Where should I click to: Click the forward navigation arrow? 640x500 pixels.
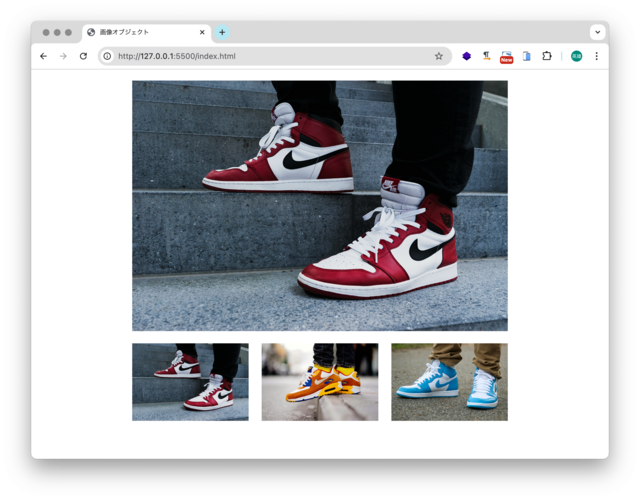63,56
